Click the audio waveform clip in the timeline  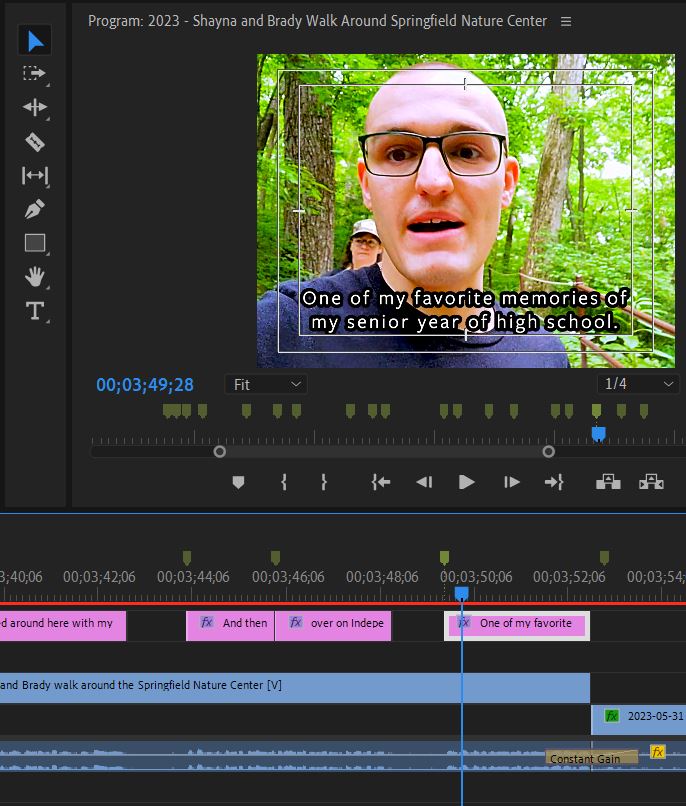(x=295, y=756)
